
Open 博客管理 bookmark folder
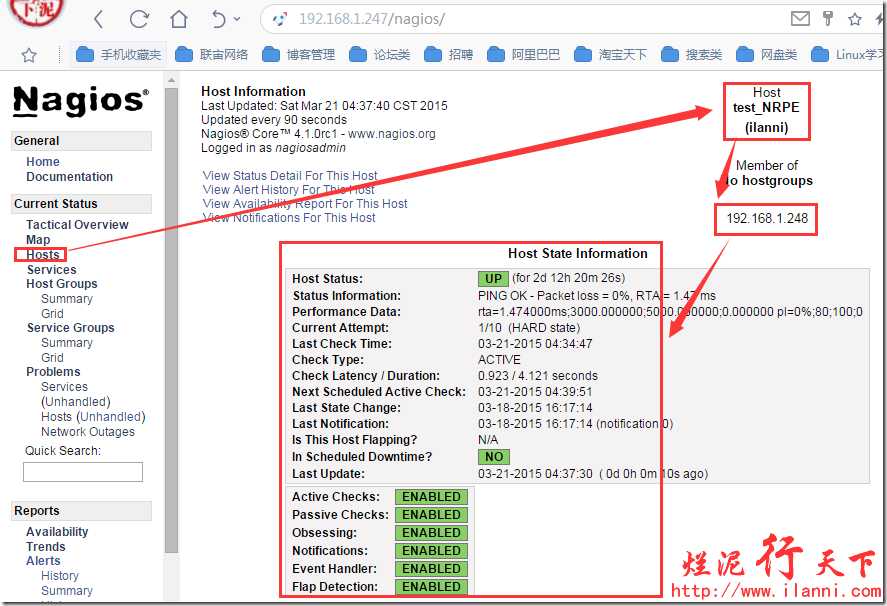coord(299,54)
